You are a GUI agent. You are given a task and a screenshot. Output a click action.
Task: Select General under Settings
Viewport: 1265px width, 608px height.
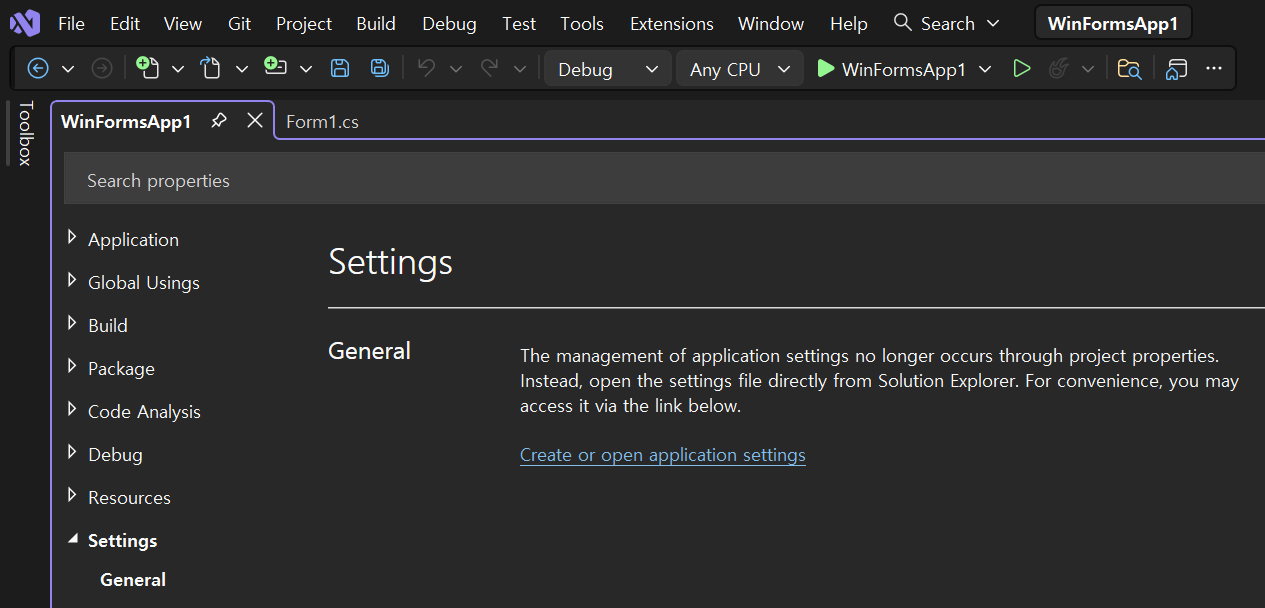point(133,580)
